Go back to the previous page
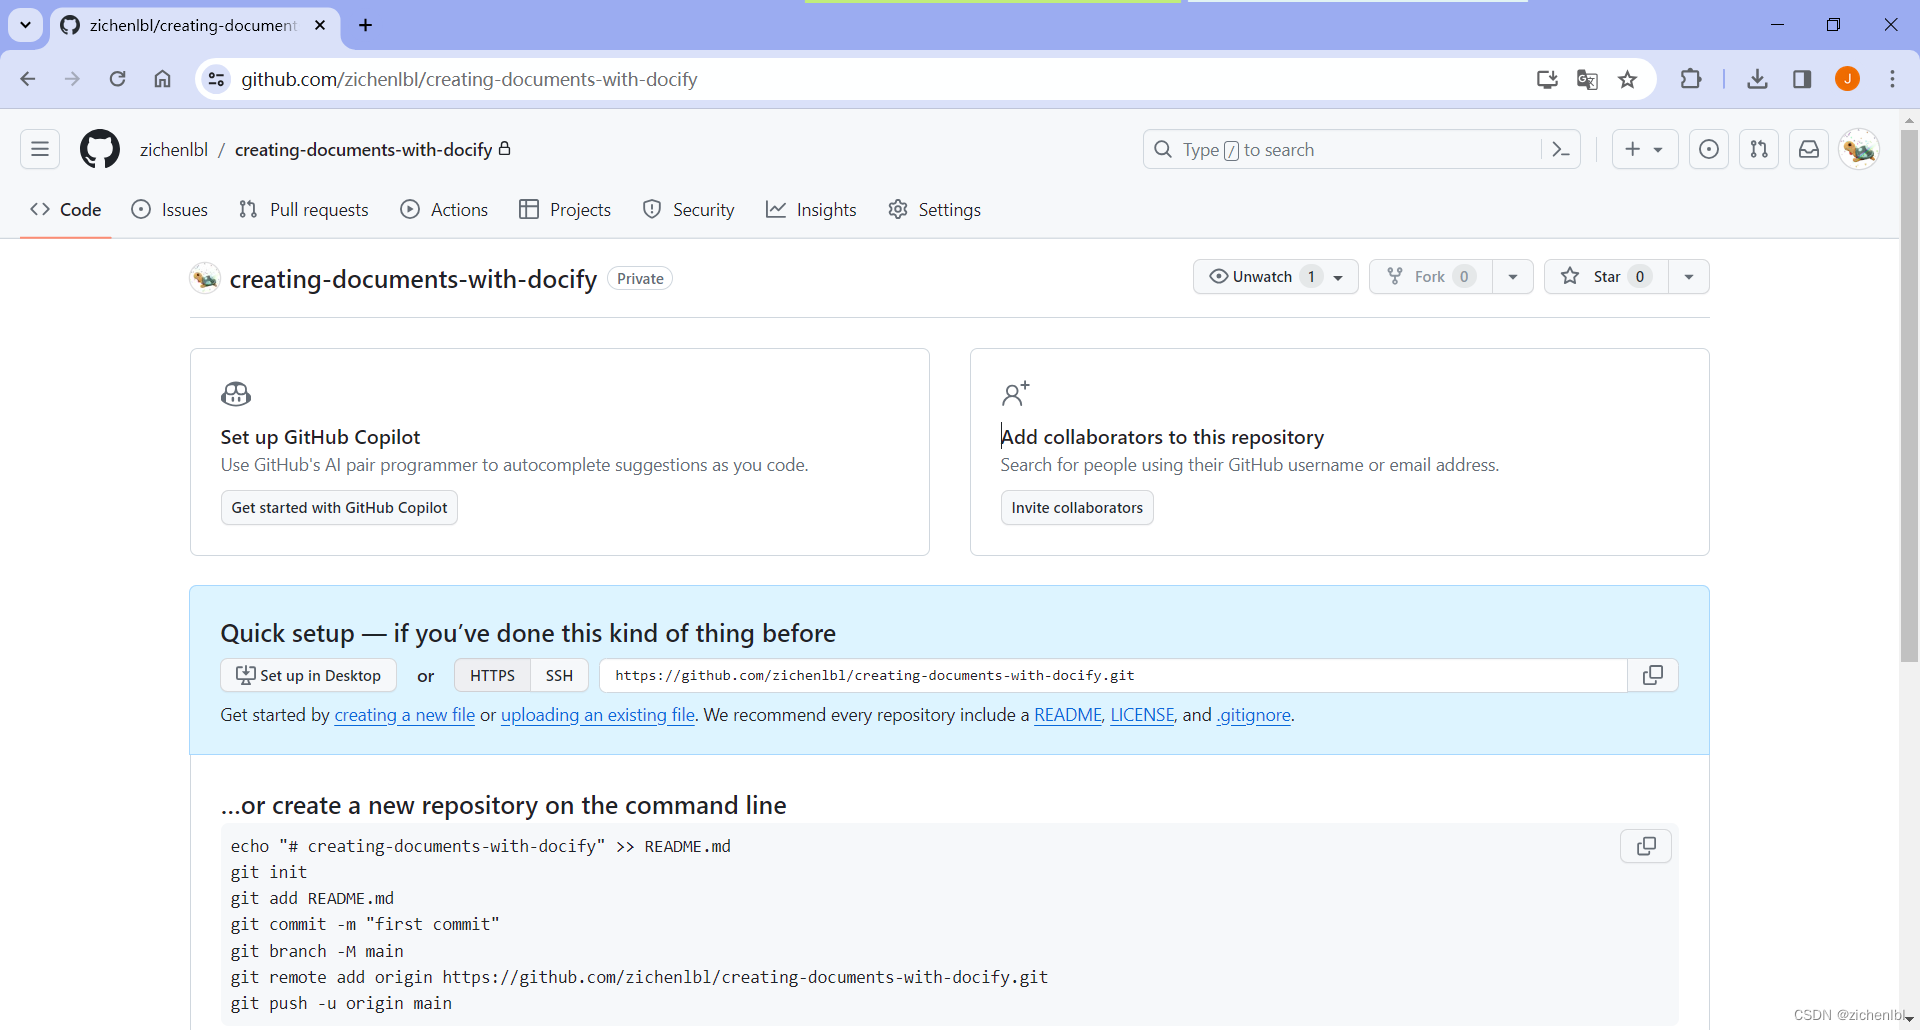The image size is (1920, 1030). click(x=28, y=79)
